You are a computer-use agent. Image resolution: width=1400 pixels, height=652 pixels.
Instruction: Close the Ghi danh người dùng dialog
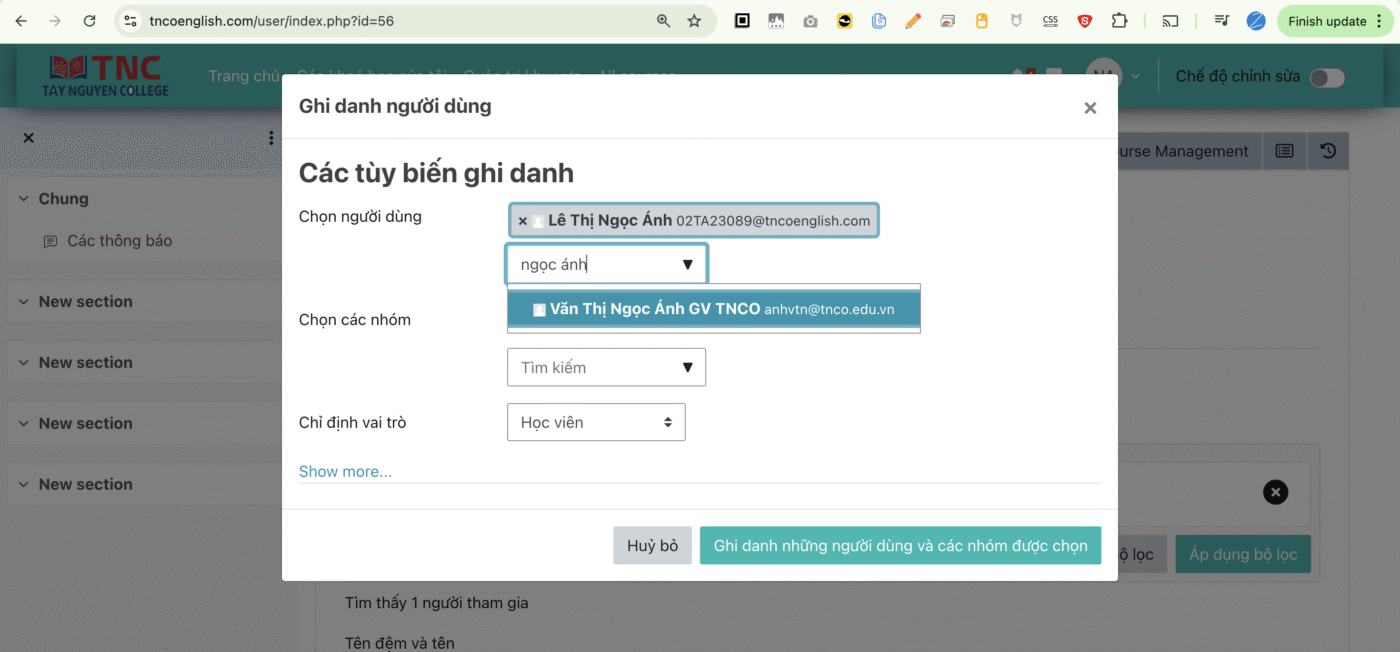coord(1090,108)
